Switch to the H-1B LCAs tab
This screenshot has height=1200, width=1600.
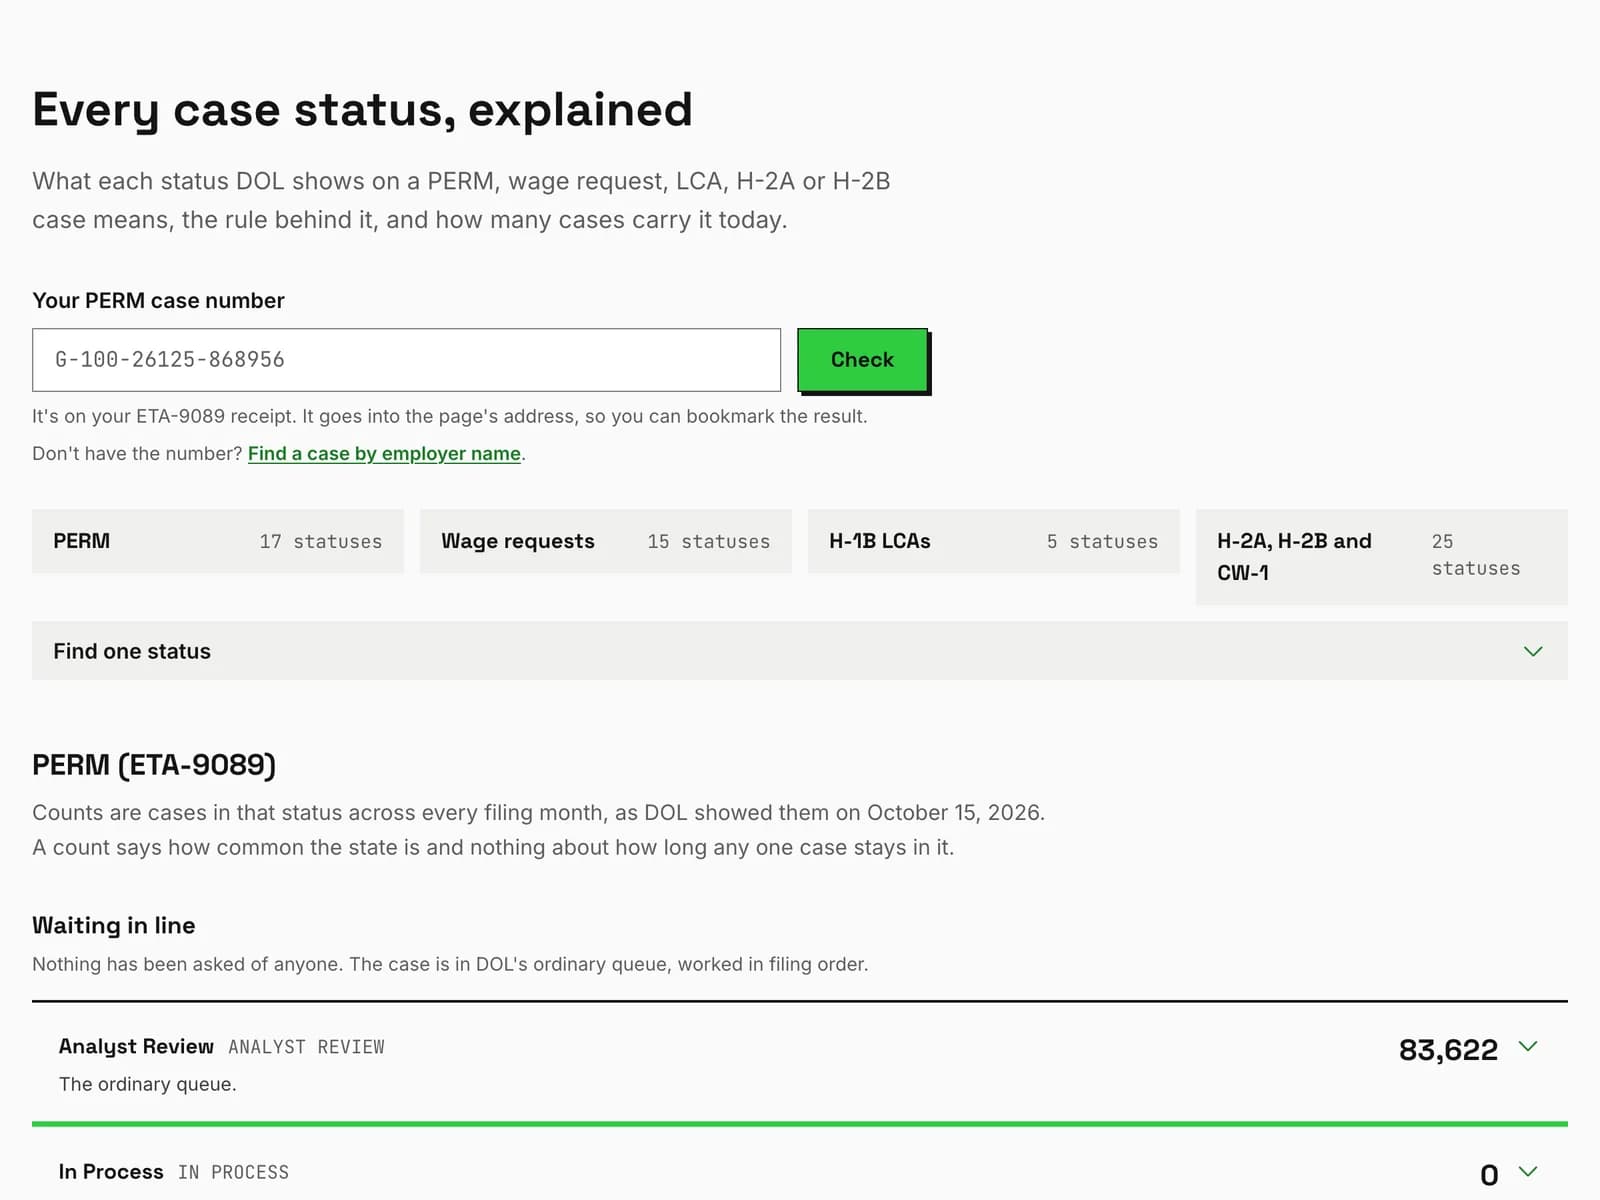click(994, 541)
